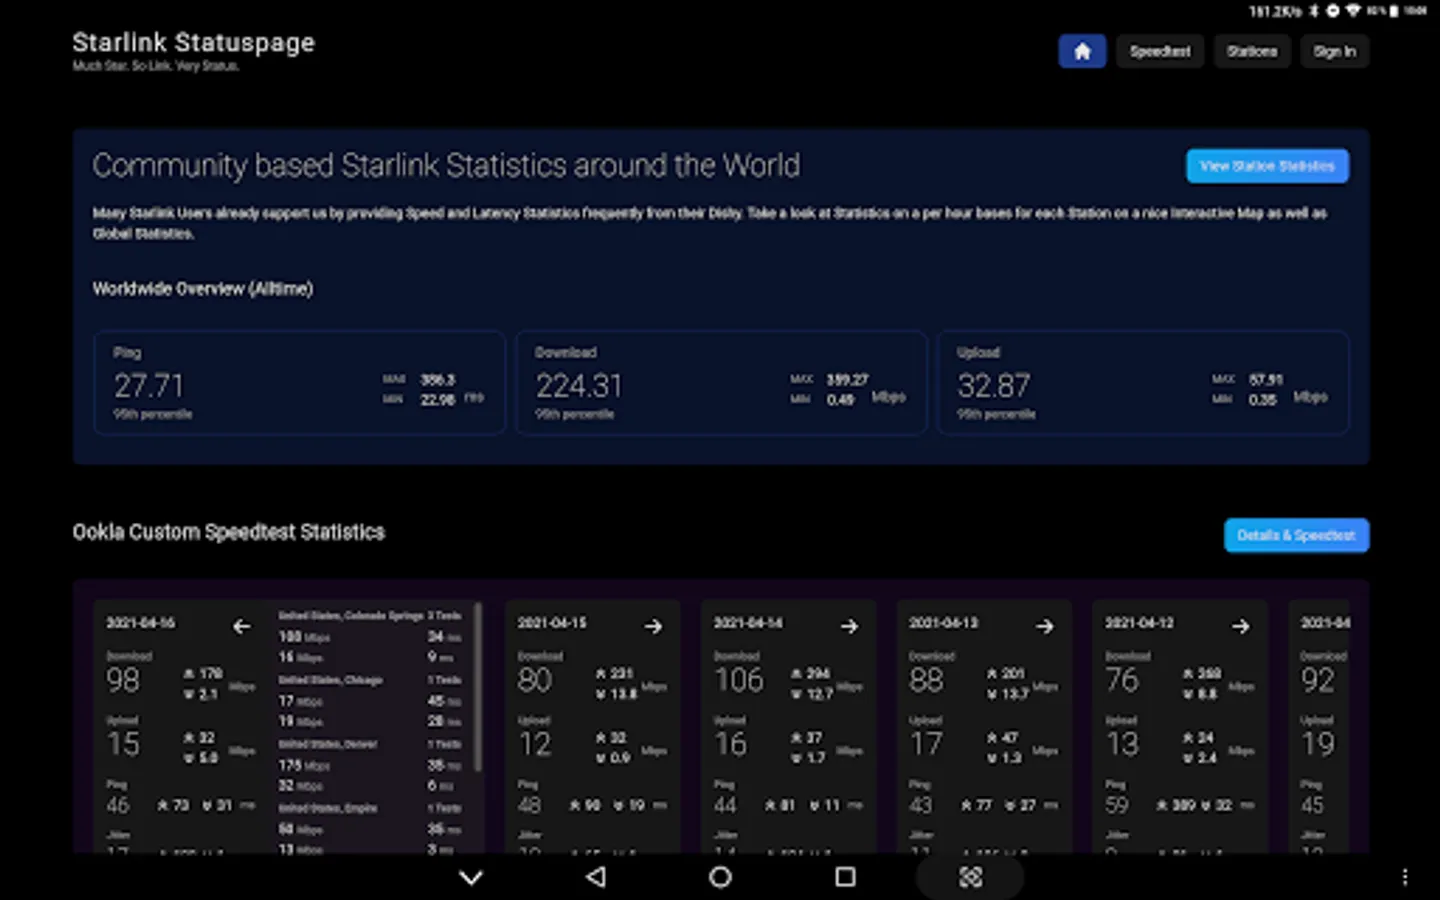
Task: Tap the Wi-Fi status bar icon
Action: pyautogui.click(x=1353, y=11)
